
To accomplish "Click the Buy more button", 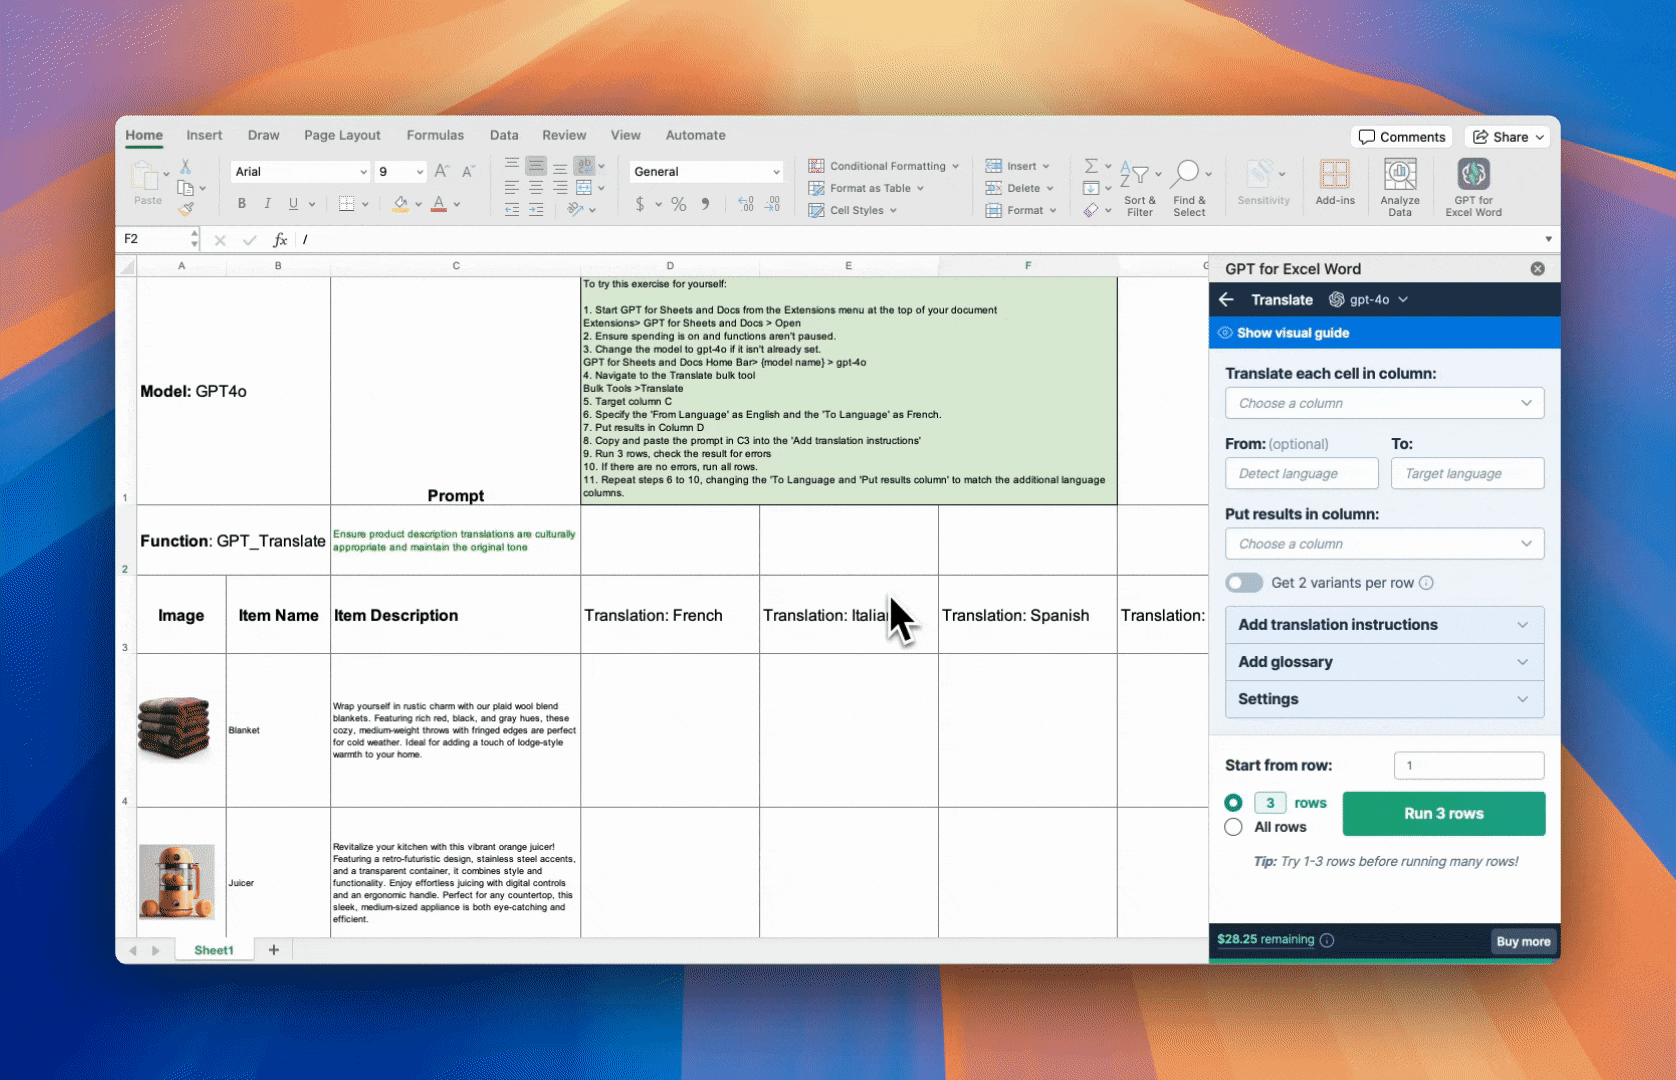I will [x=1522, y=941].
